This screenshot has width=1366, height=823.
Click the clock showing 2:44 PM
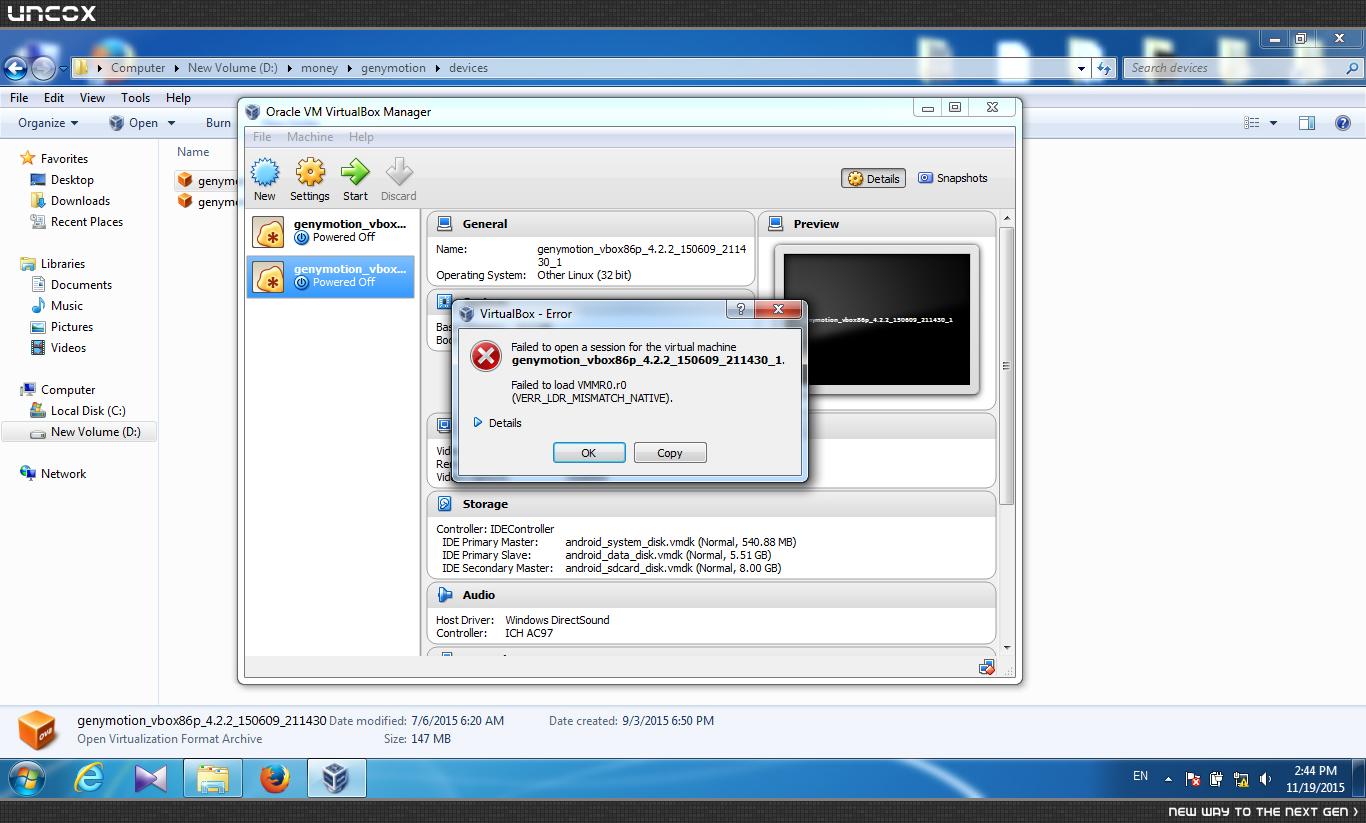pyautogui.click(x=1315, y=771)
